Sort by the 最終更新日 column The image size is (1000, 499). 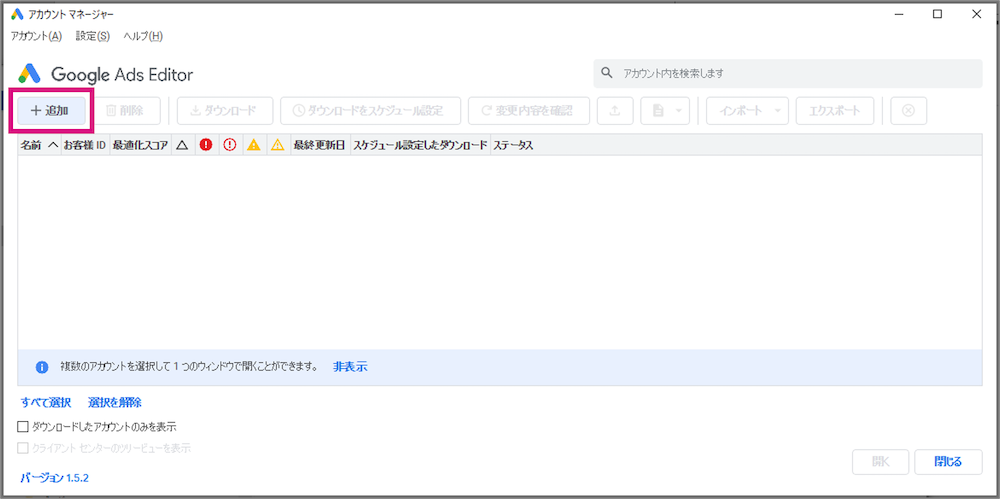[319, 145]
